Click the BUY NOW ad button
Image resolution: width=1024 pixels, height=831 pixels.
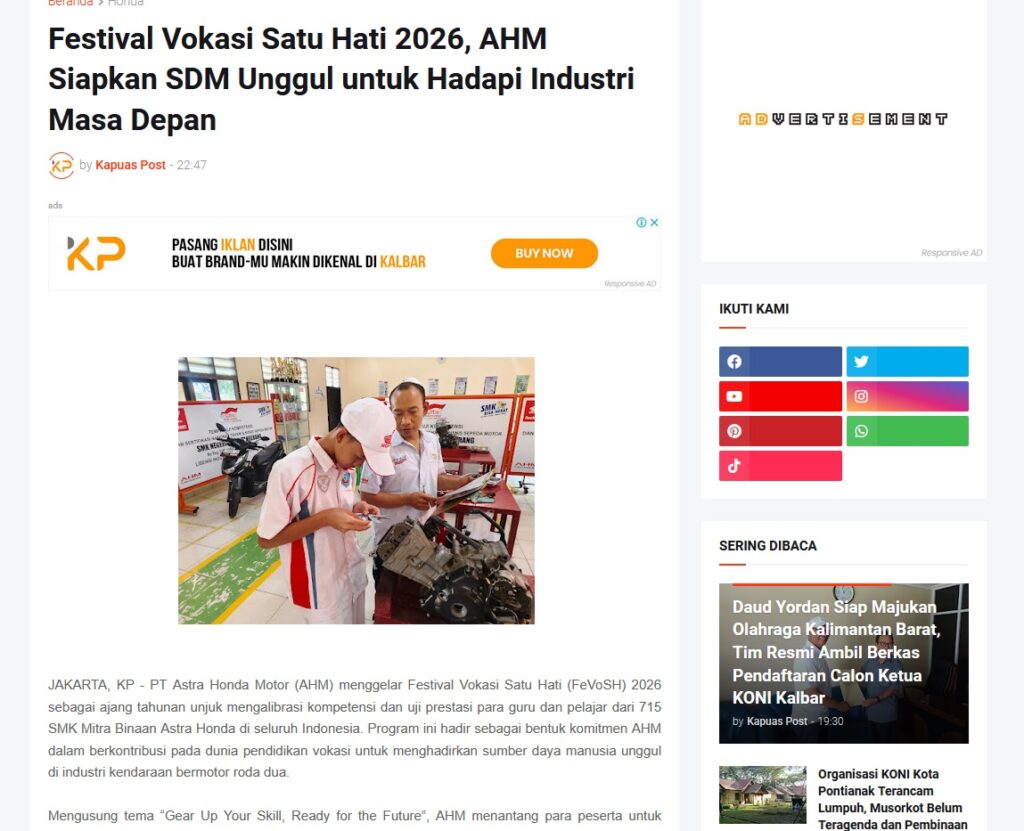[x=544, y=253]
